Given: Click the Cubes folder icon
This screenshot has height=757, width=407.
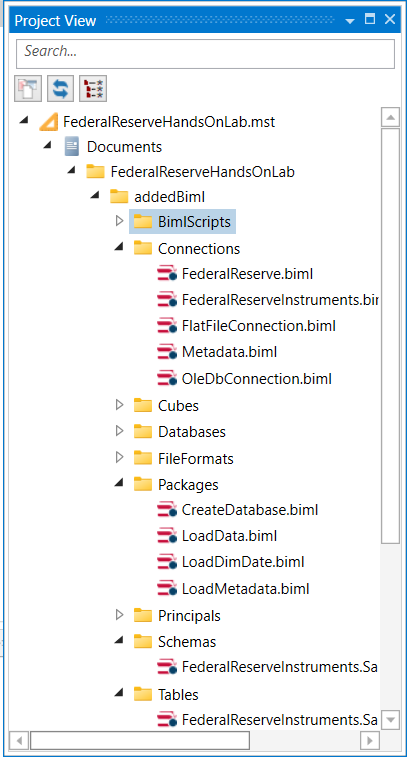Looking at the screenshot, I should pyautogui.click(x=143, y=406).
